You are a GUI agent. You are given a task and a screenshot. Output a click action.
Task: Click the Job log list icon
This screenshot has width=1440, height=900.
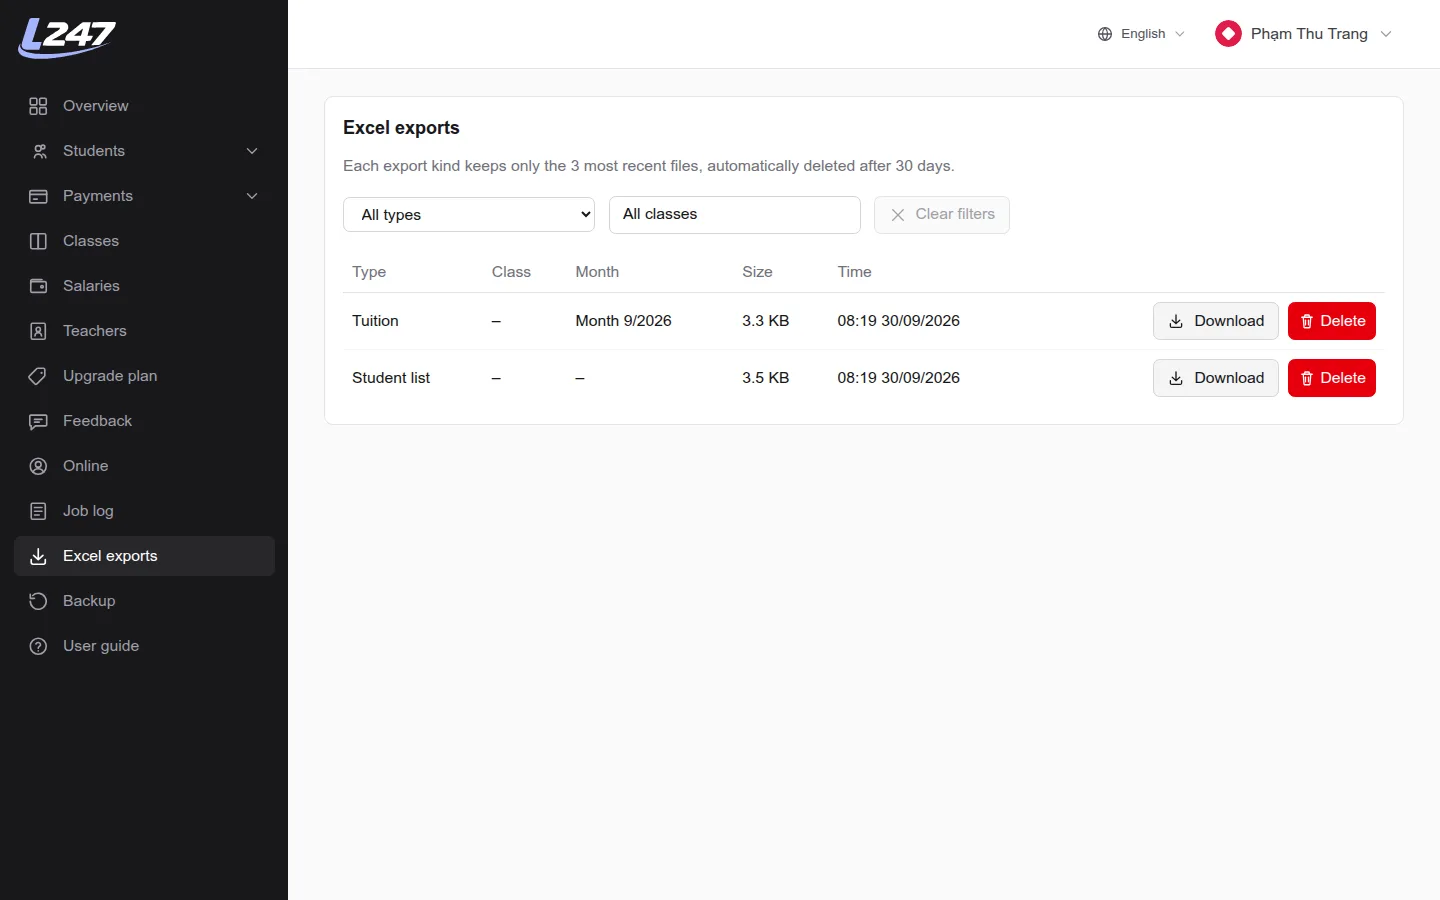pos(38,511)
